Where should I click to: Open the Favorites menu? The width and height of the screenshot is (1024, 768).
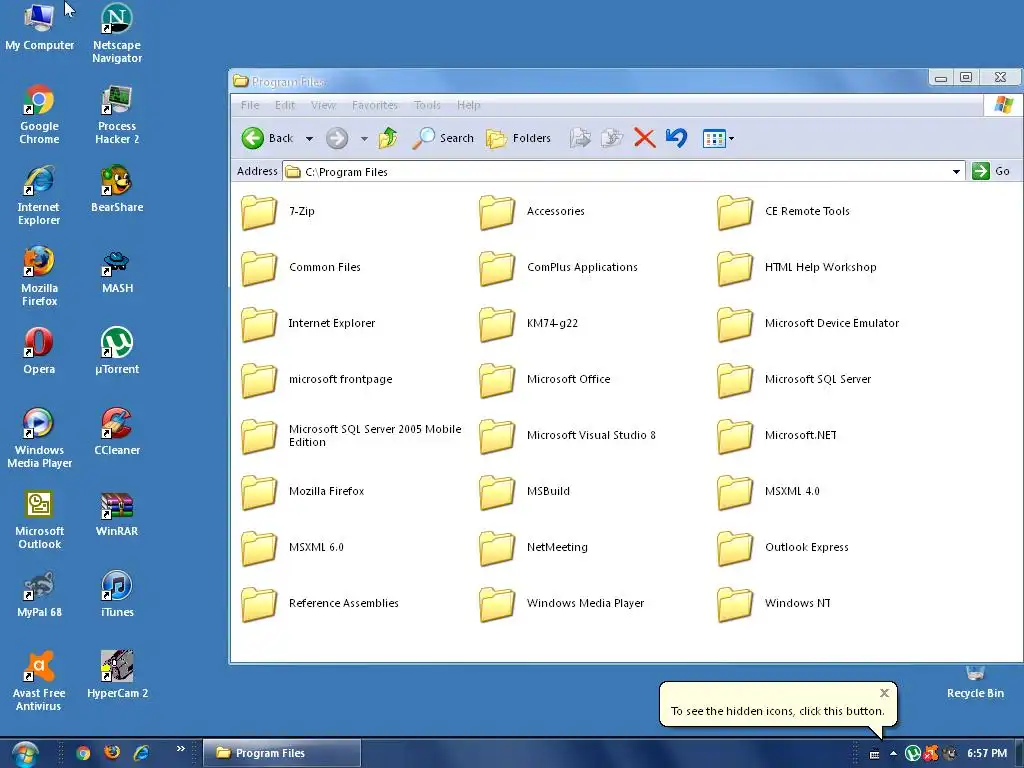(x=375, y=105)
